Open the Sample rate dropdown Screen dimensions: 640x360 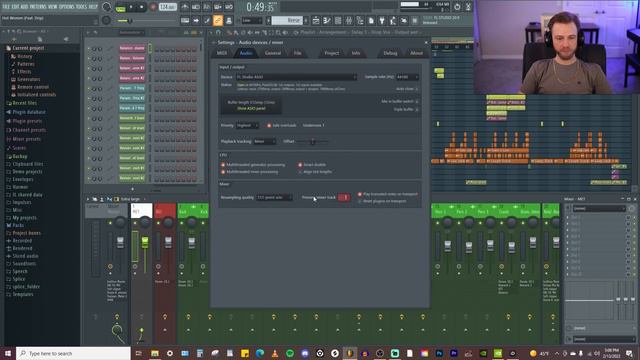point(407,77)
